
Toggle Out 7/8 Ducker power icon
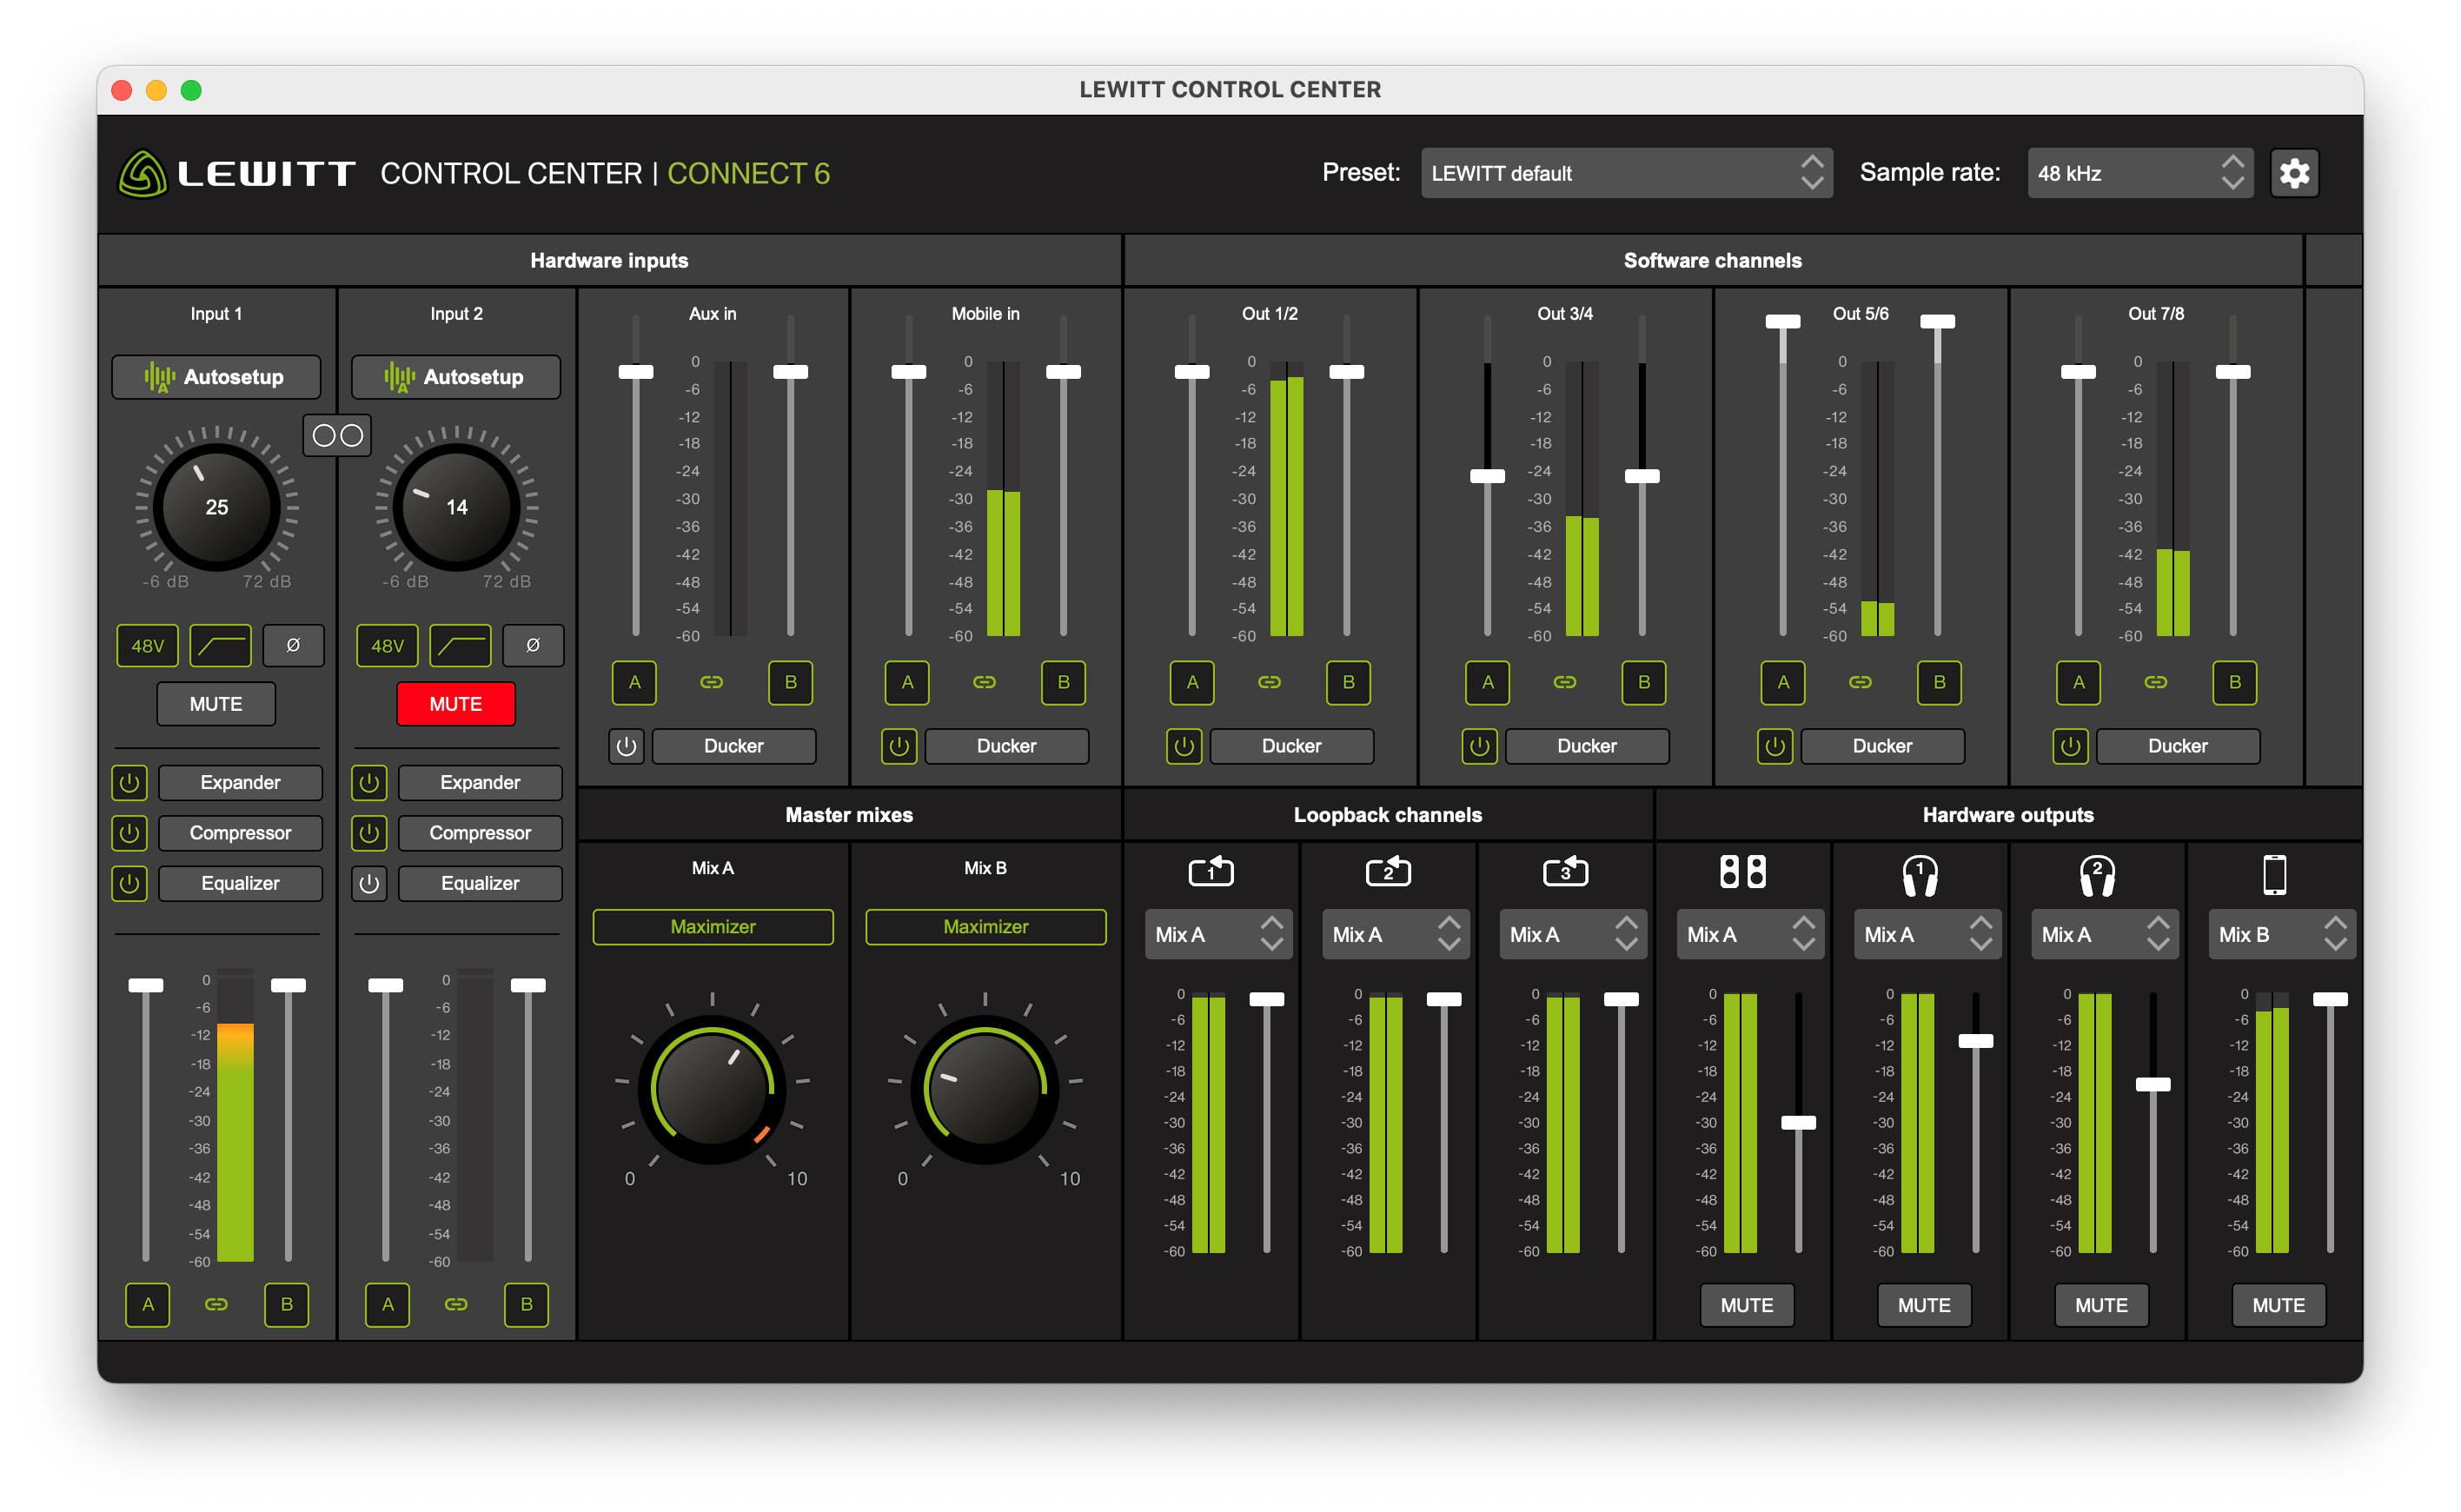pos(2069,746)
